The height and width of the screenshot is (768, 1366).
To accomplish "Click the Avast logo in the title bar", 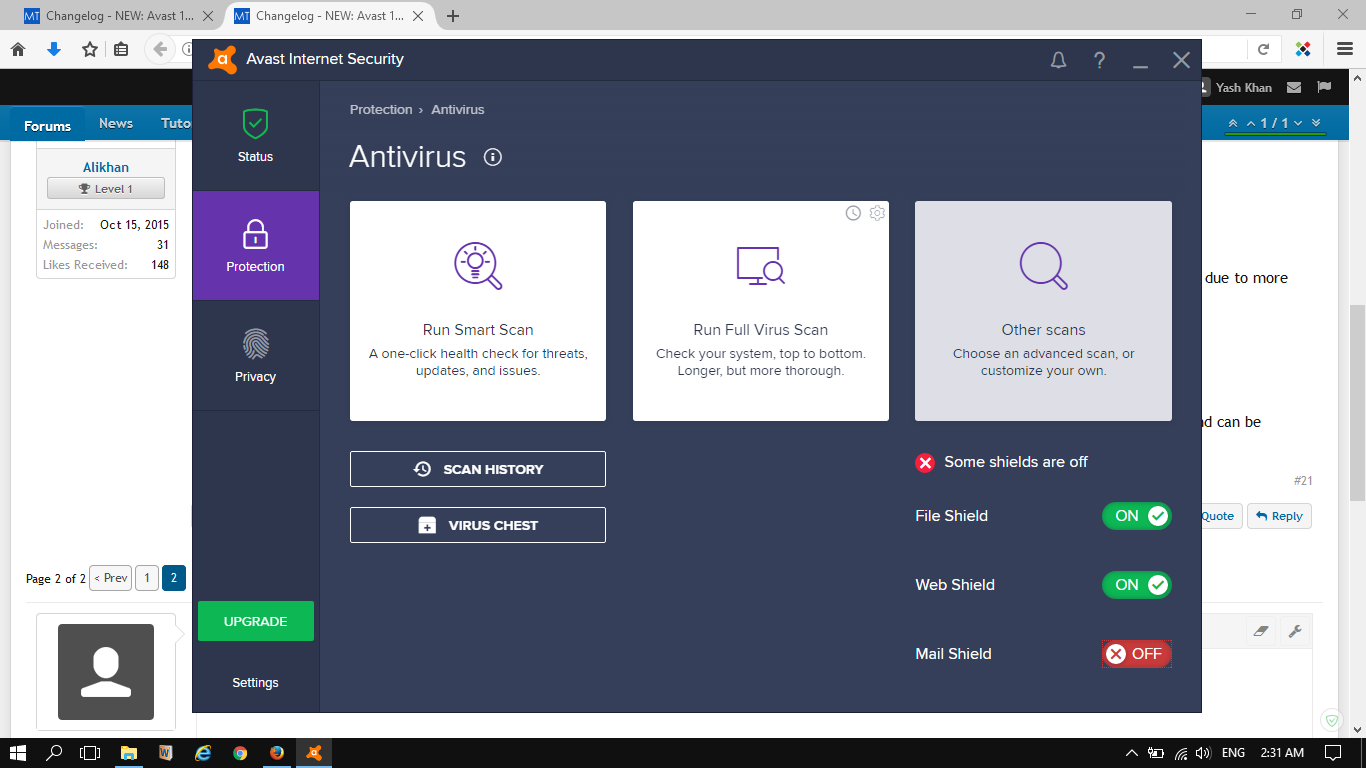I will click(222, 60).
